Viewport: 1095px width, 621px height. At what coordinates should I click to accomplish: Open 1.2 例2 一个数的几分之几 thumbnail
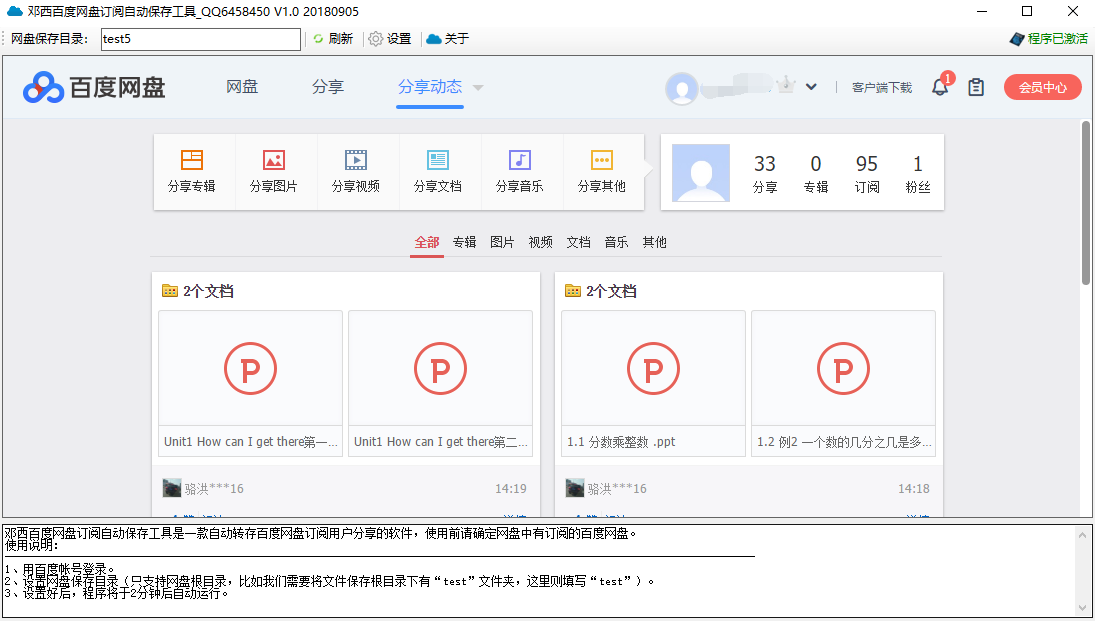pos(844,368)
